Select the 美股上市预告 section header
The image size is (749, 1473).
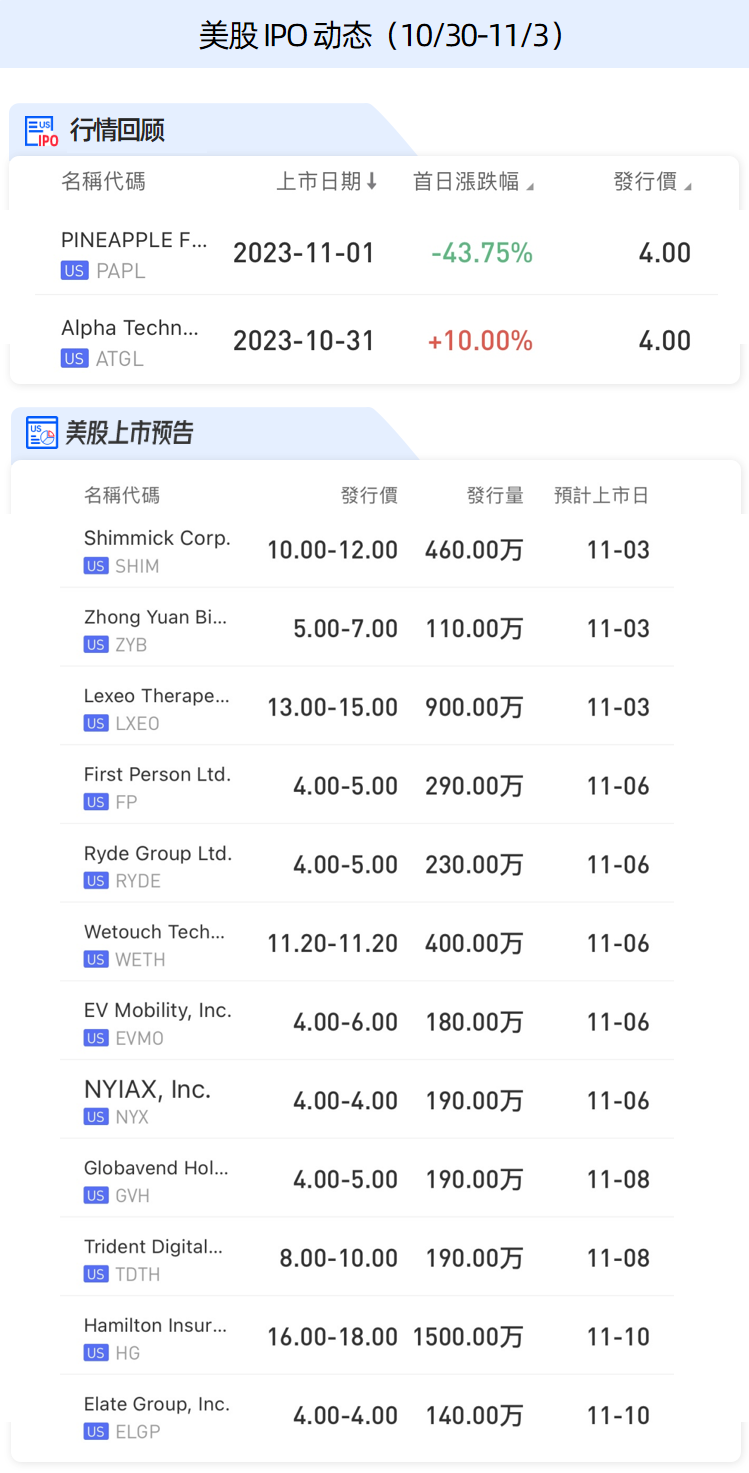click(129, 433)
